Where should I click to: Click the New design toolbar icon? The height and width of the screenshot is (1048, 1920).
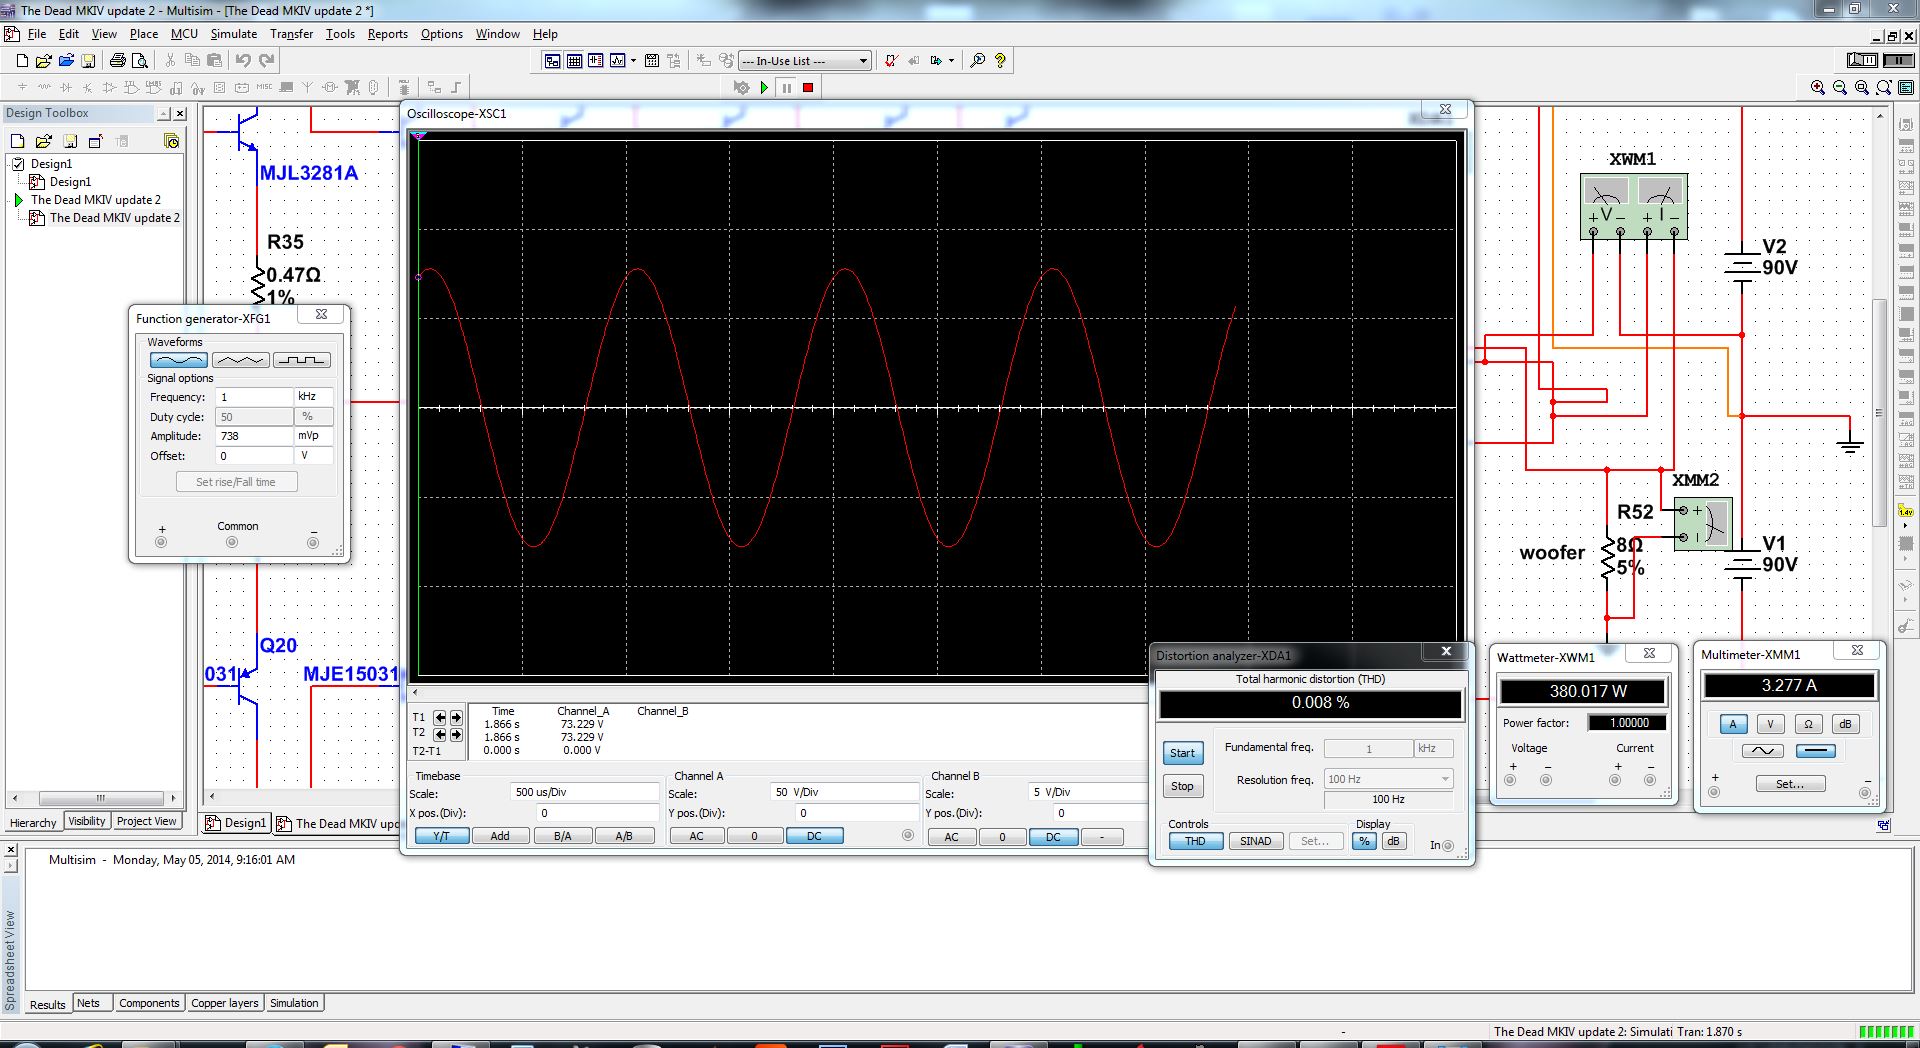coord(22,61)
